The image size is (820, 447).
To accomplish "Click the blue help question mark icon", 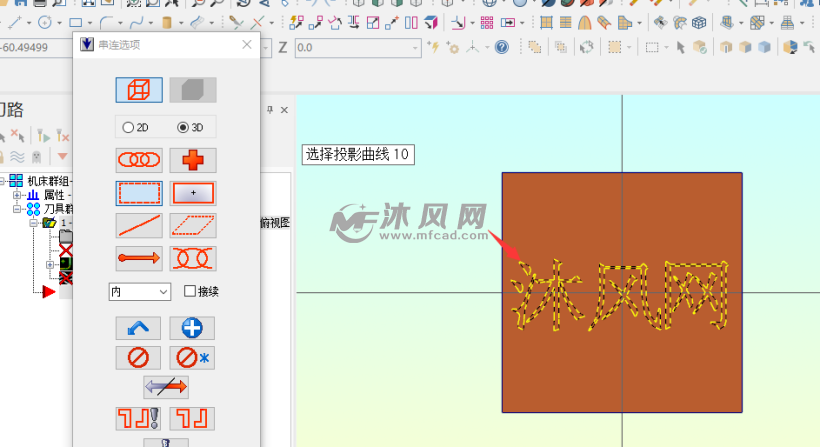I will pyautogui.click(x=502, y=48).
